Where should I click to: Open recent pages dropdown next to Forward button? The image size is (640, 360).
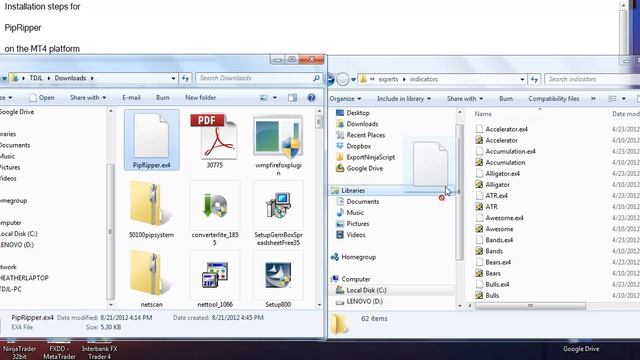pos(353,79)
